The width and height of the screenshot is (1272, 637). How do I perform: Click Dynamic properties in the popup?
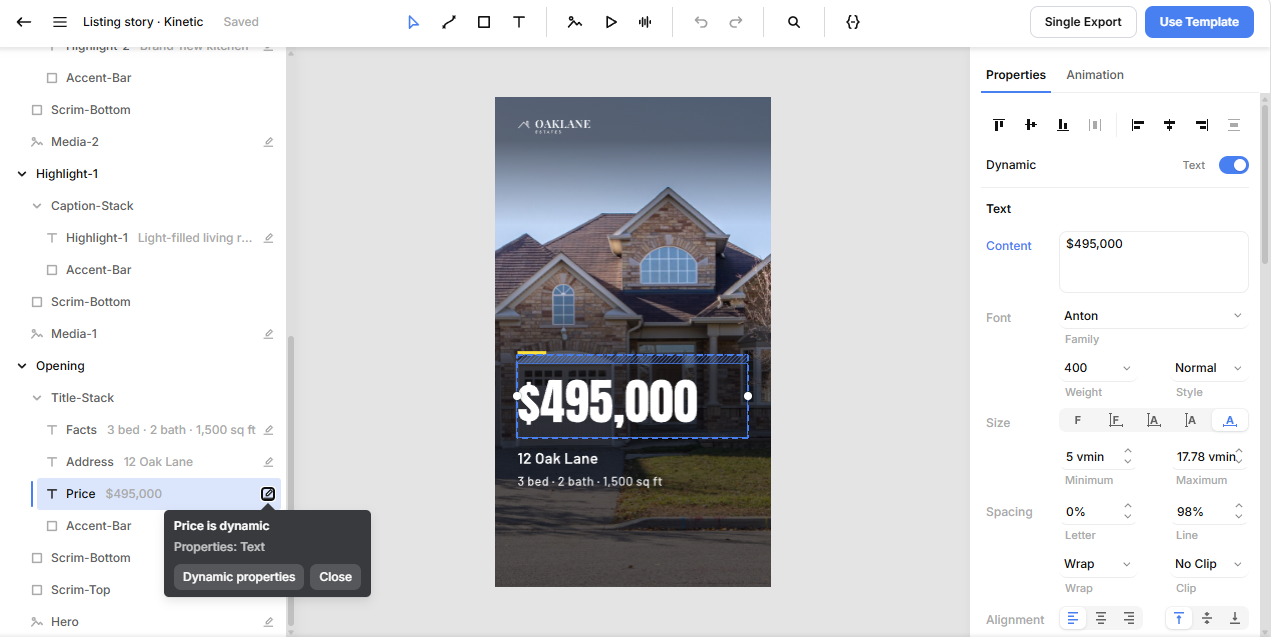point(239,577)
